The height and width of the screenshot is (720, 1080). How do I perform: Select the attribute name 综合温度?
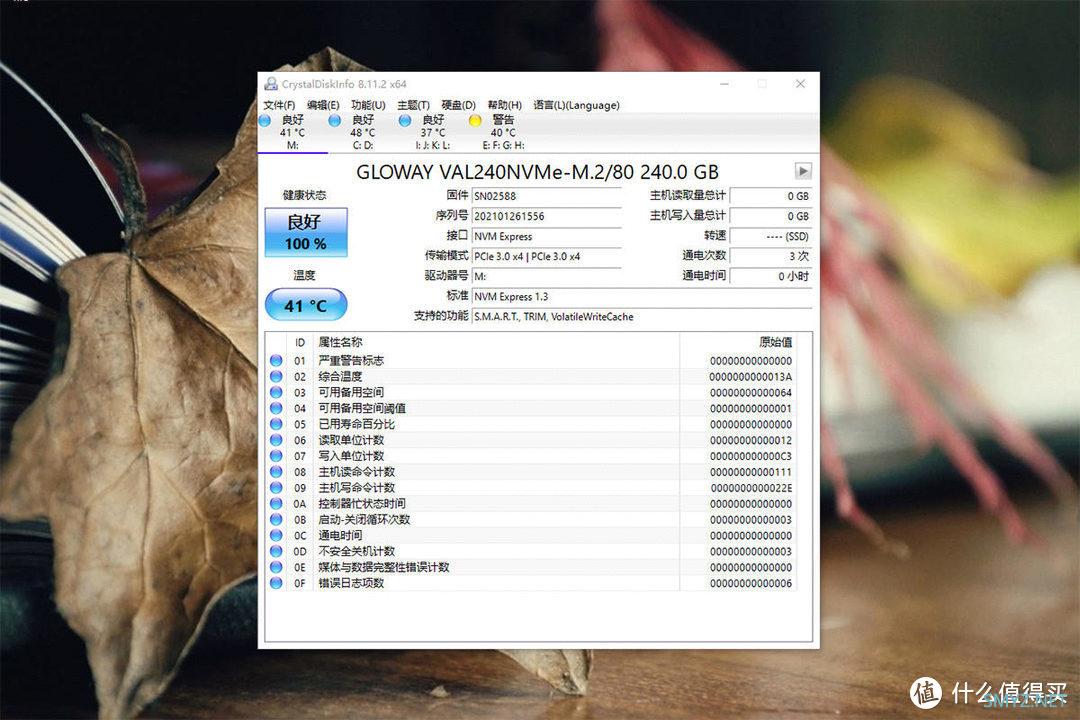click(x=340, y=376)
